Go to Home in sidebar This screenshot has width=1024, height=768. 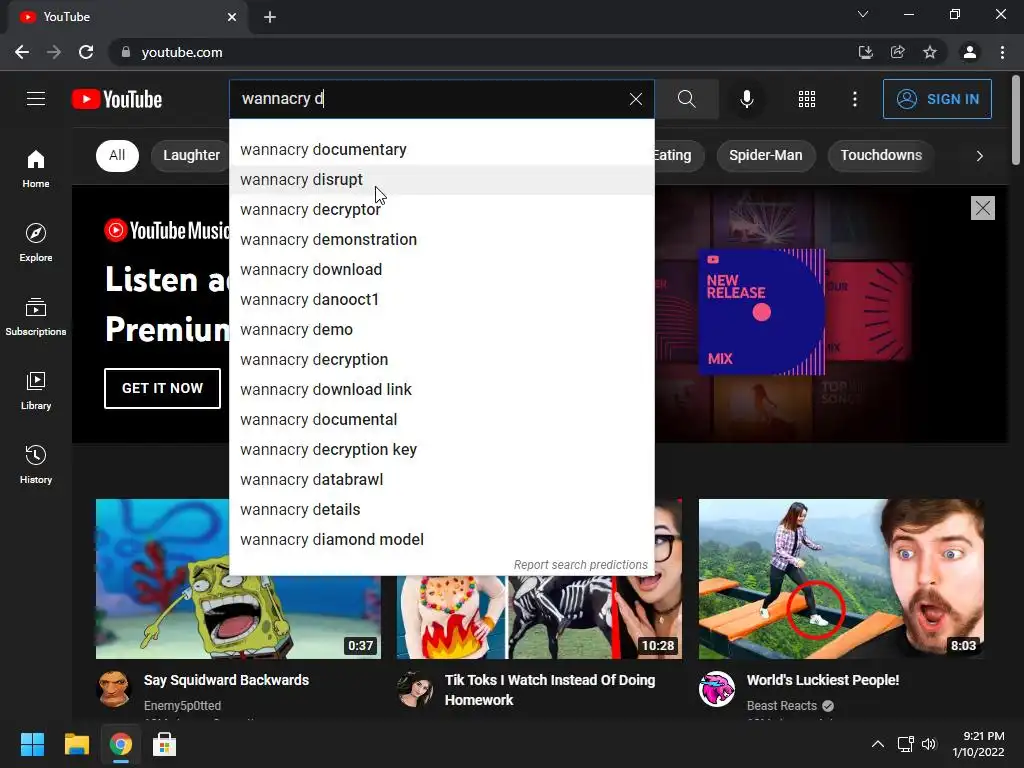coord(36,169)
